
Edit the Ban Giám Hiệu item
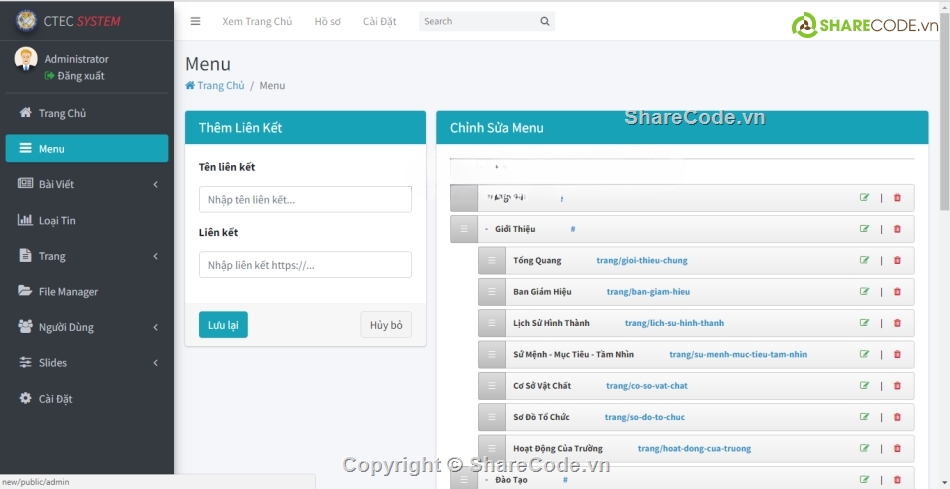pyautogui.click(x=865, y=291)
